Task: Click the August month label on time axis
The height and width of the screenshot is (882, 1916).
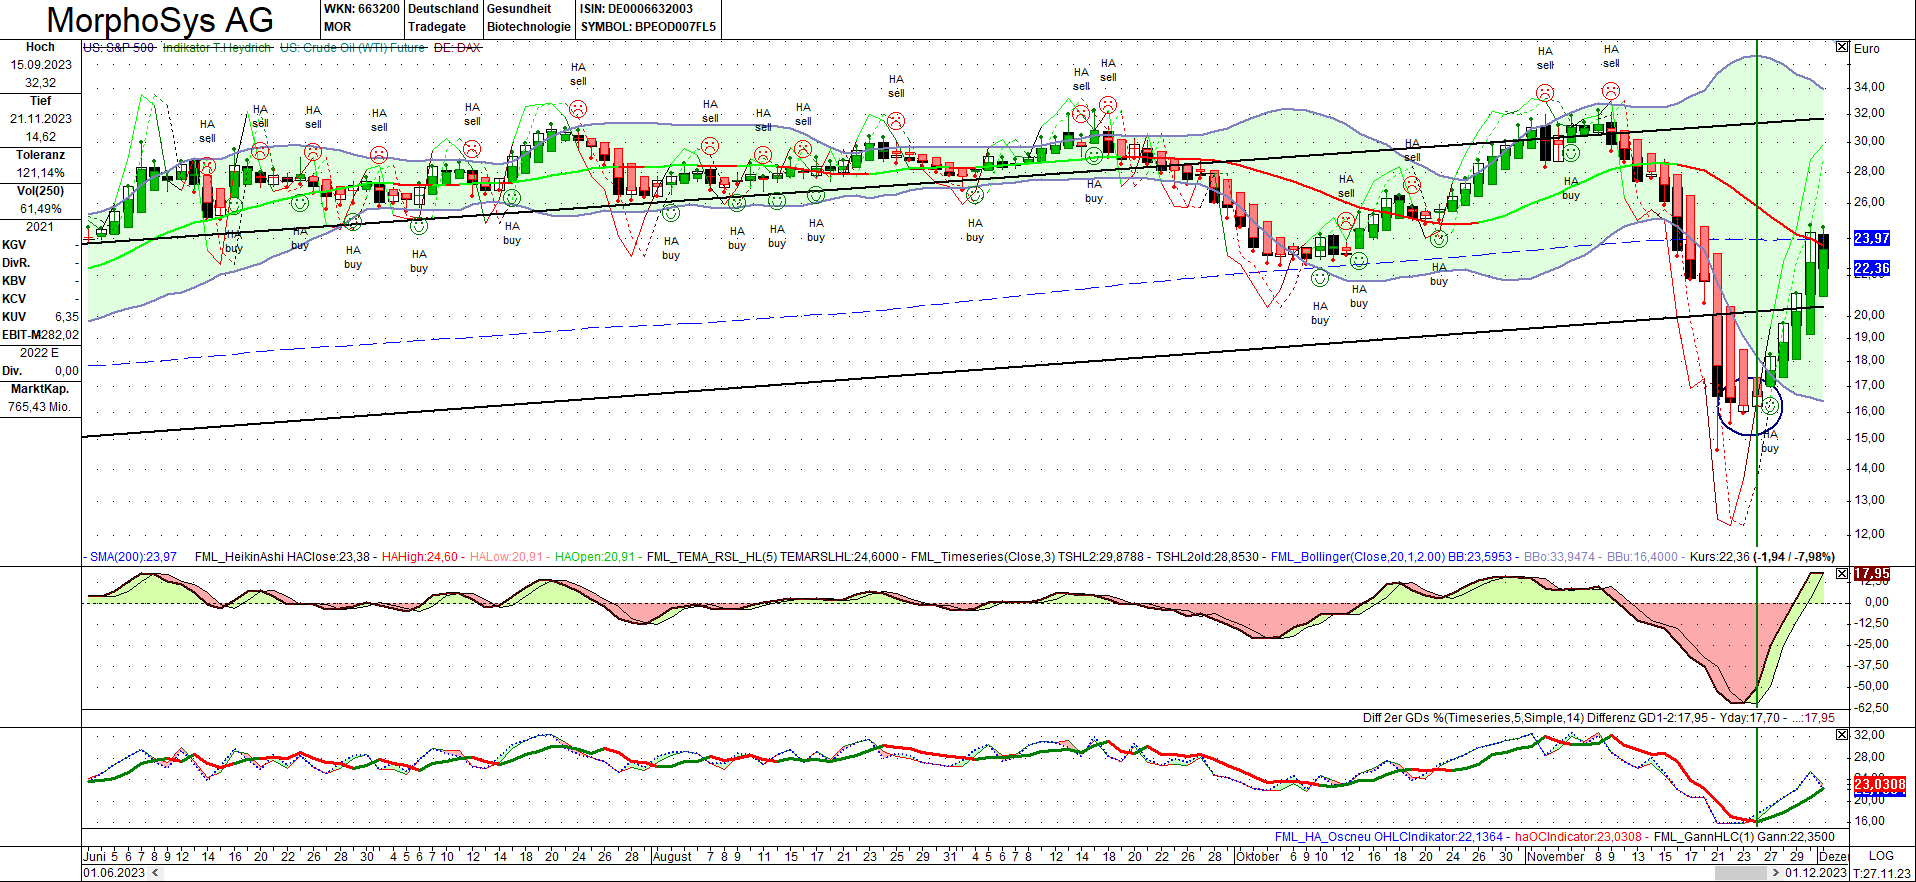Action: 672,856
